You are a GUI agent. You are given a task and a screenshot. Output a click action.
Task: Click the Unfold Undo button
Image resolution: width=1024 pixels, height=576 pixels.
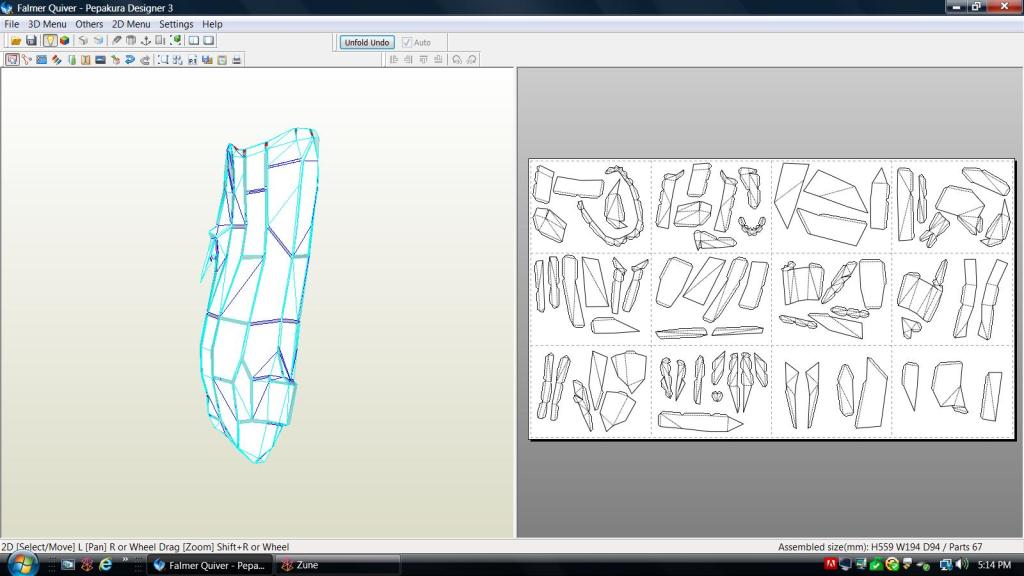point(367,42)
